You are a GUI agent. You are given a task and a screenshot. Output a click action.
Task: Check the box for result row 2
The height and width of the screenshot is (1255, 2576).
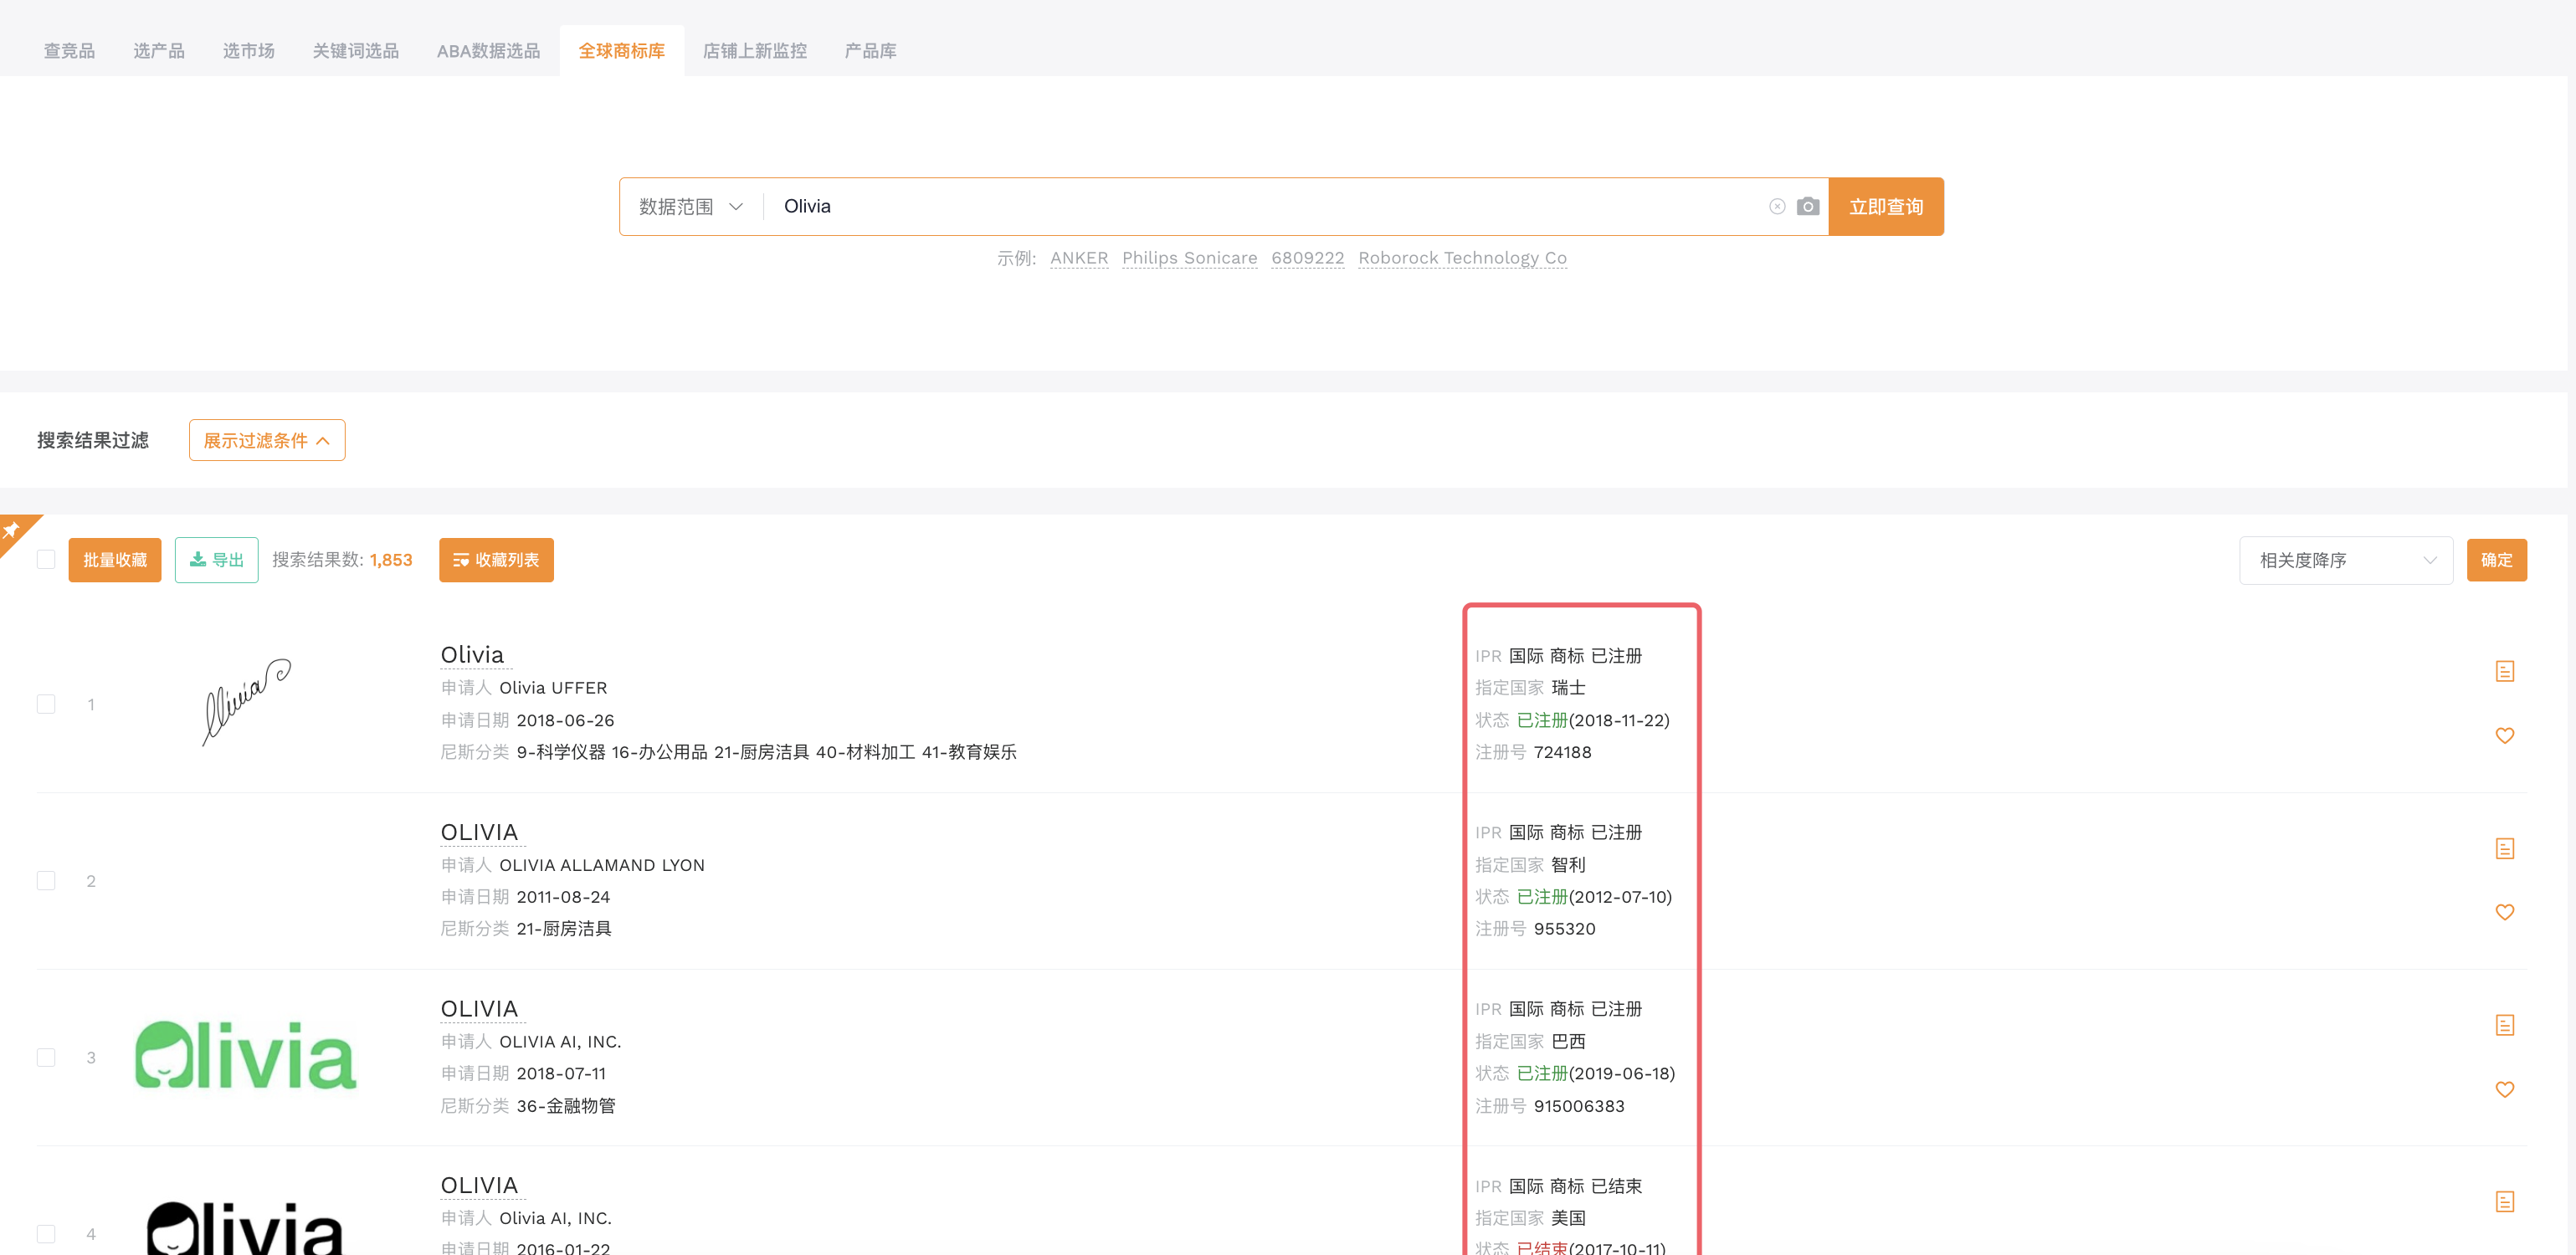[46, 881]
